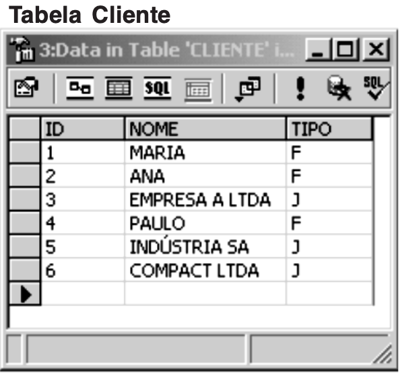Click the Cancel Execution icon
Viewport: 400px width, 373px height.
click(x=339, y=88)
